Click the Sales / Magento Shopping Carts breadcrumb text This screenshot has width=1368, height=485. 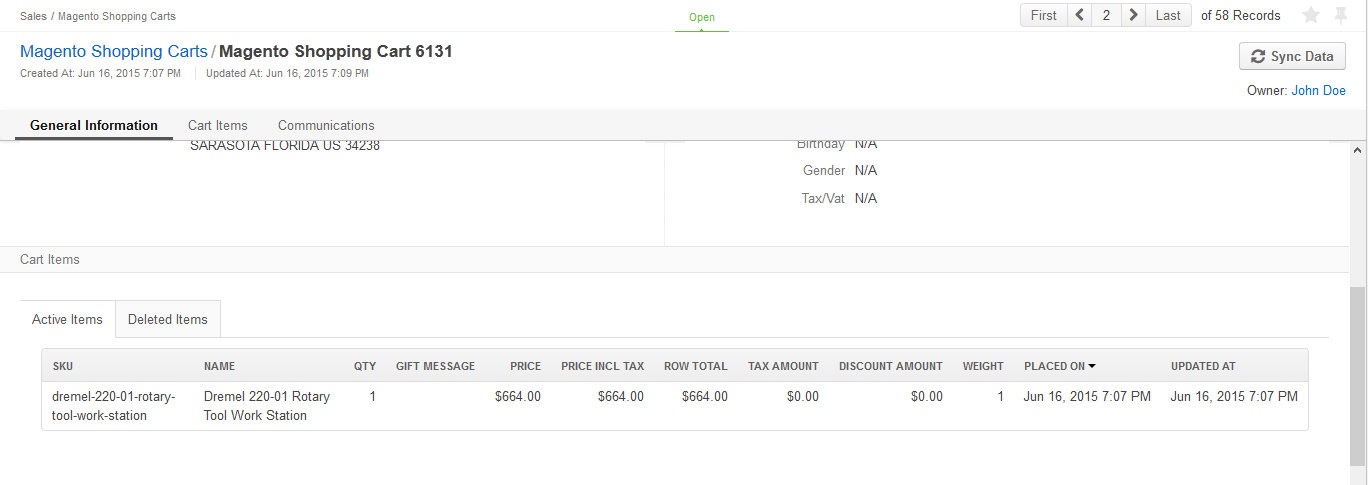pos(98,16)
